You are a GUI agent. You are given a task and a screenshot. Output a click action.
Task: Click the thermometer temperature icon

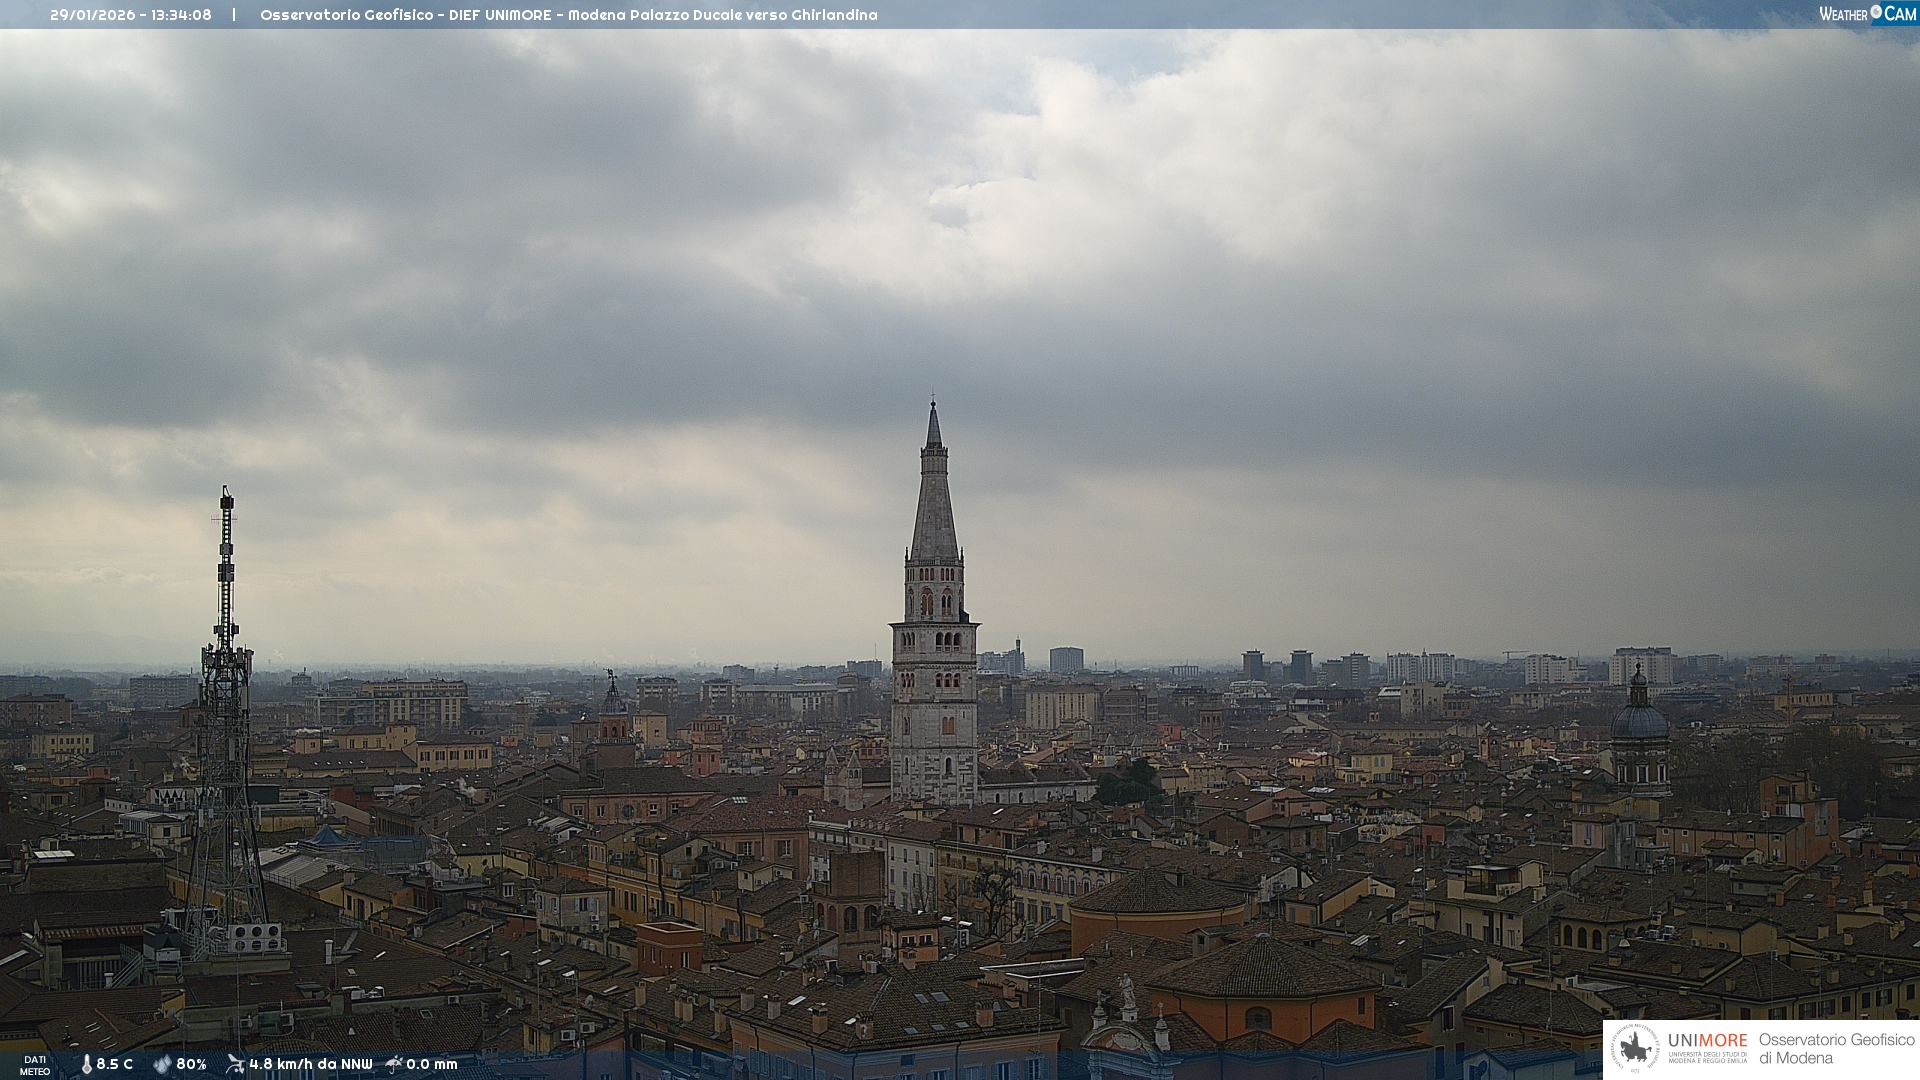click(86, 1064)
